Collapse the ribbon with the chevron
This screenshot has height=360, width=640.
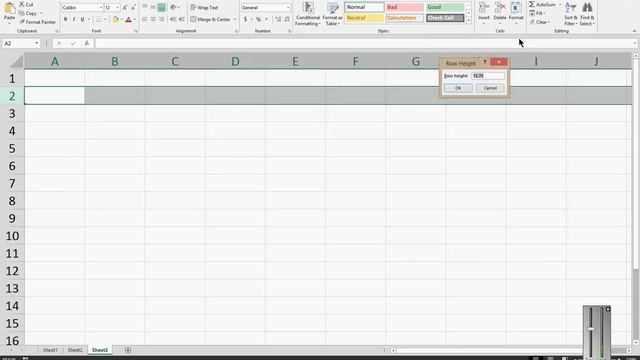[634, 31]
